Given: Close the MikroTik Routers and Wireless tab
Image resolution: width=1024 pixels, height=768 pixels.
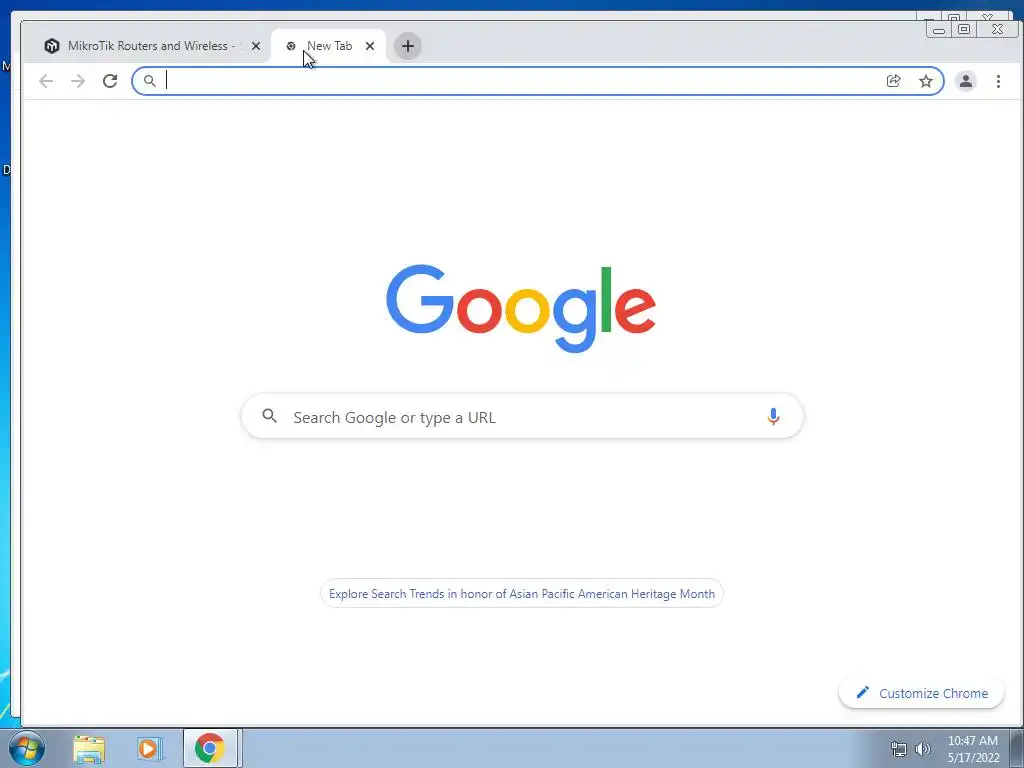Looking at the screenshot, I should (256, 46).
